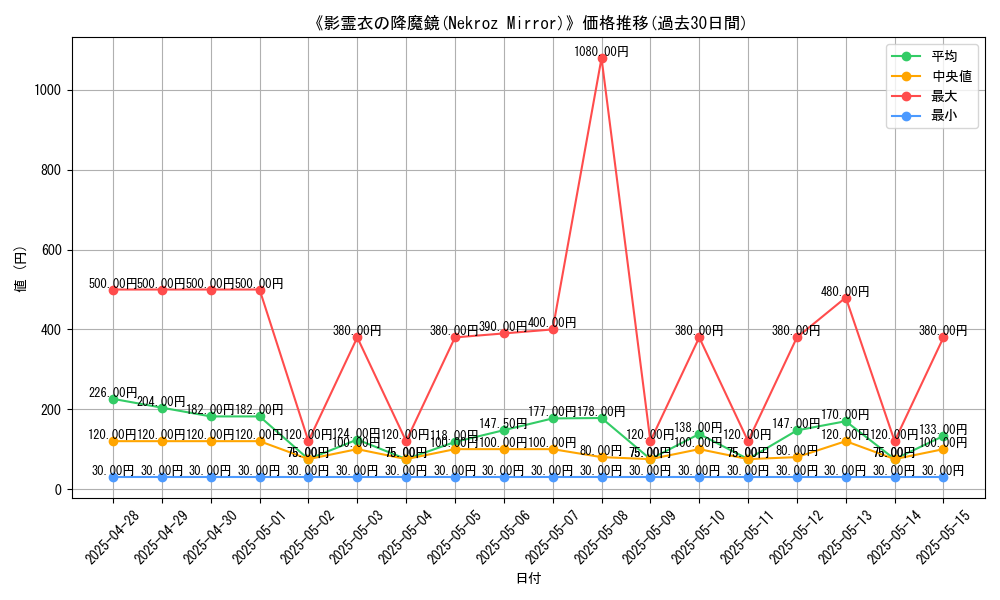Image resolution: width=1000 pixels, height=600 pixels.
Task: Click the x-axis label 日付
Action: pos(529,578)
